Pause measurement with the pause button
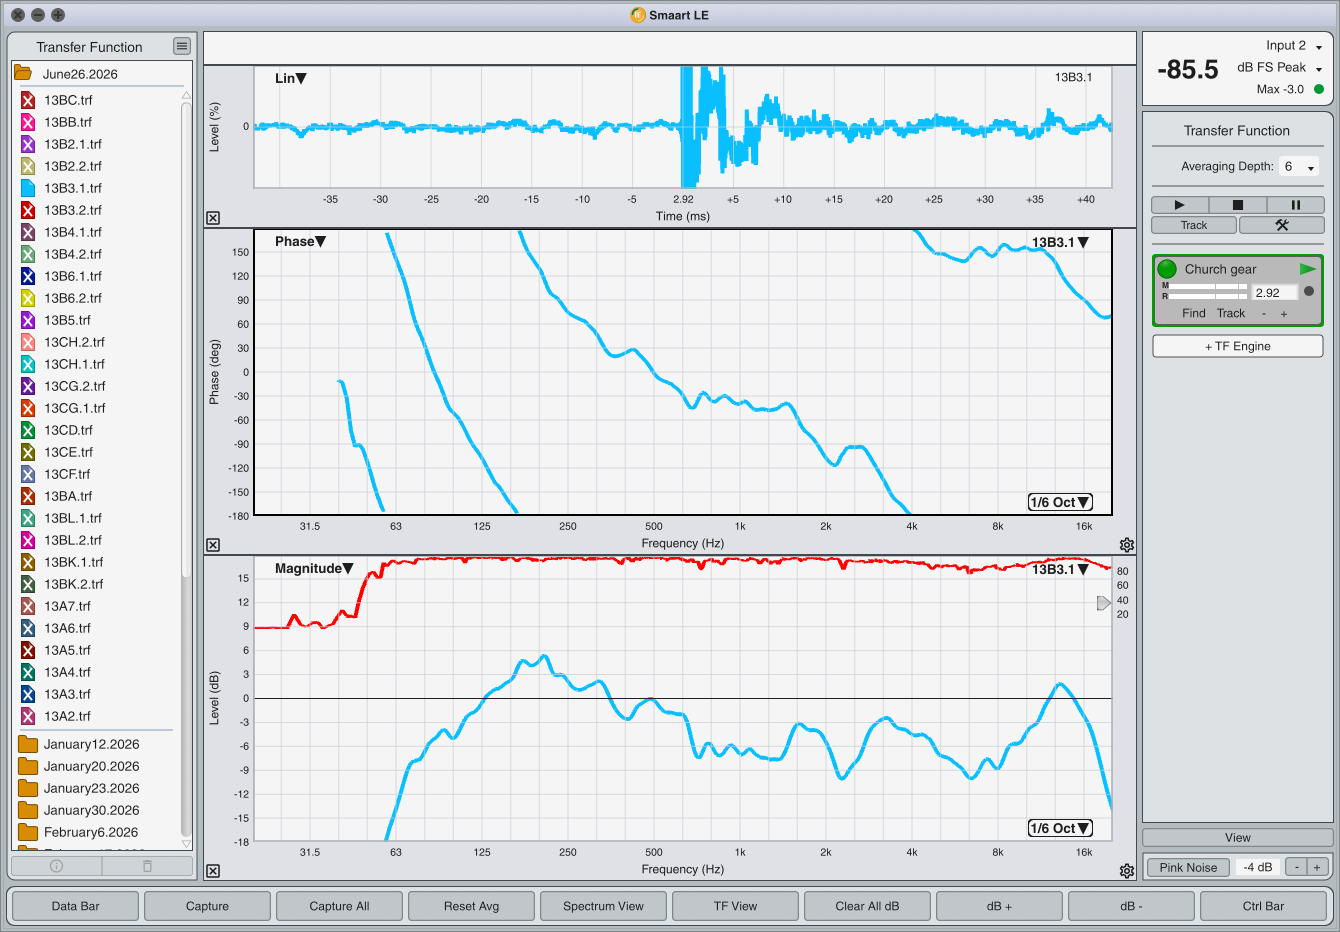The width and height of the screenshot is (1340, 932). pos(1295,205)
